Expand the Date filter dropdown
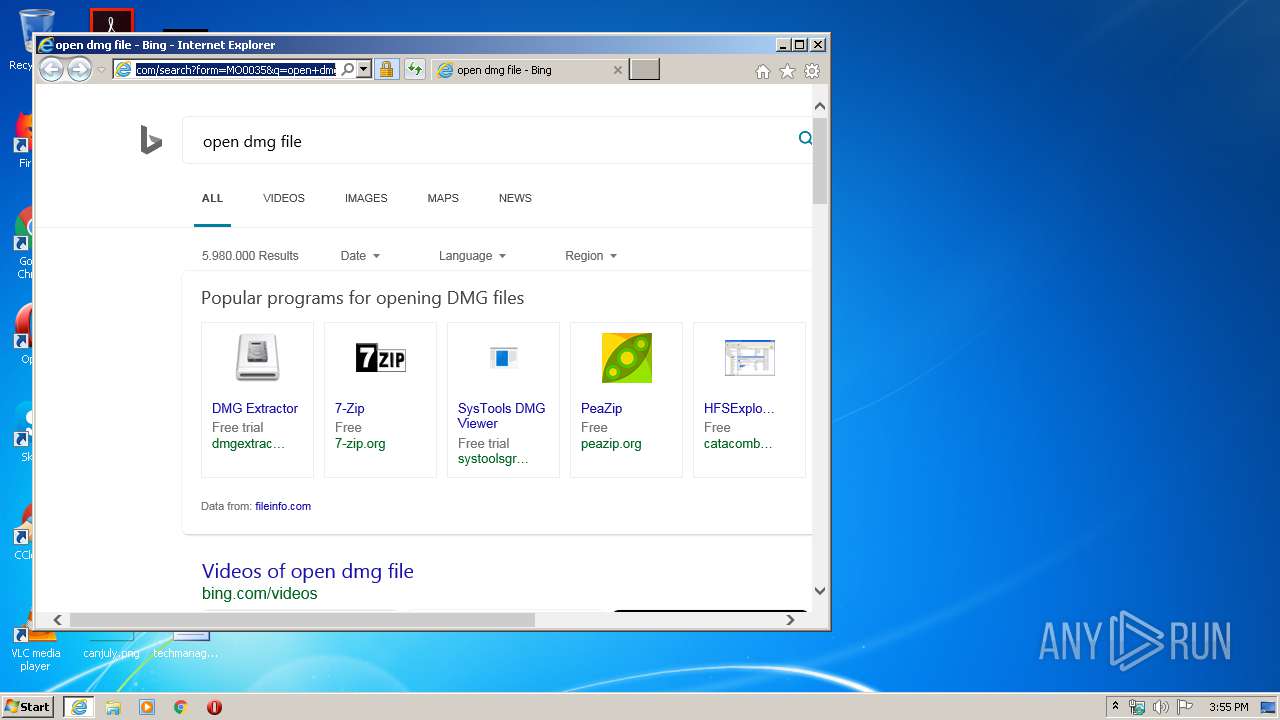 tap(360, 256)
